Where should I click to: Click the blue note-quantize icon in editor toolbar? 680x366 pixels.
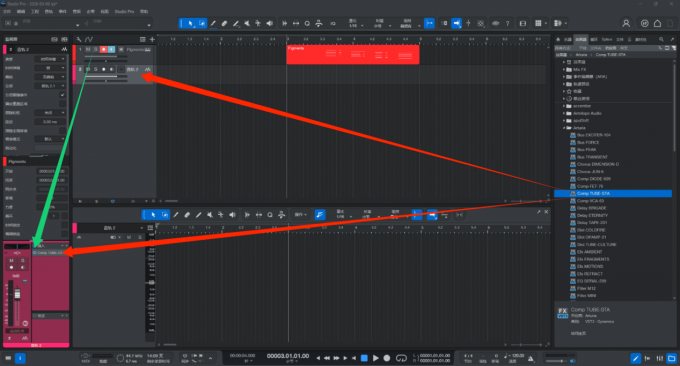point(320,215)
